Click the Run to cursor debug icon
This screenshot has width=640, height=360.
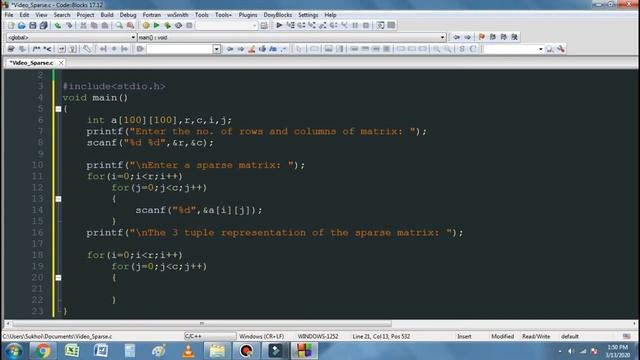(290, 25)
